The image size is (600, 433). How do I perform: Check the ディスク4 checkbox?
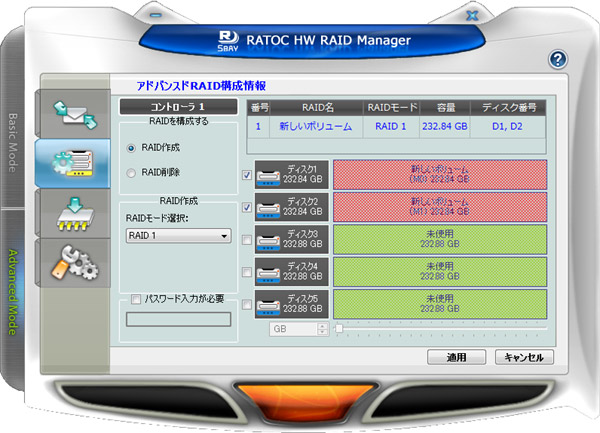247,272
